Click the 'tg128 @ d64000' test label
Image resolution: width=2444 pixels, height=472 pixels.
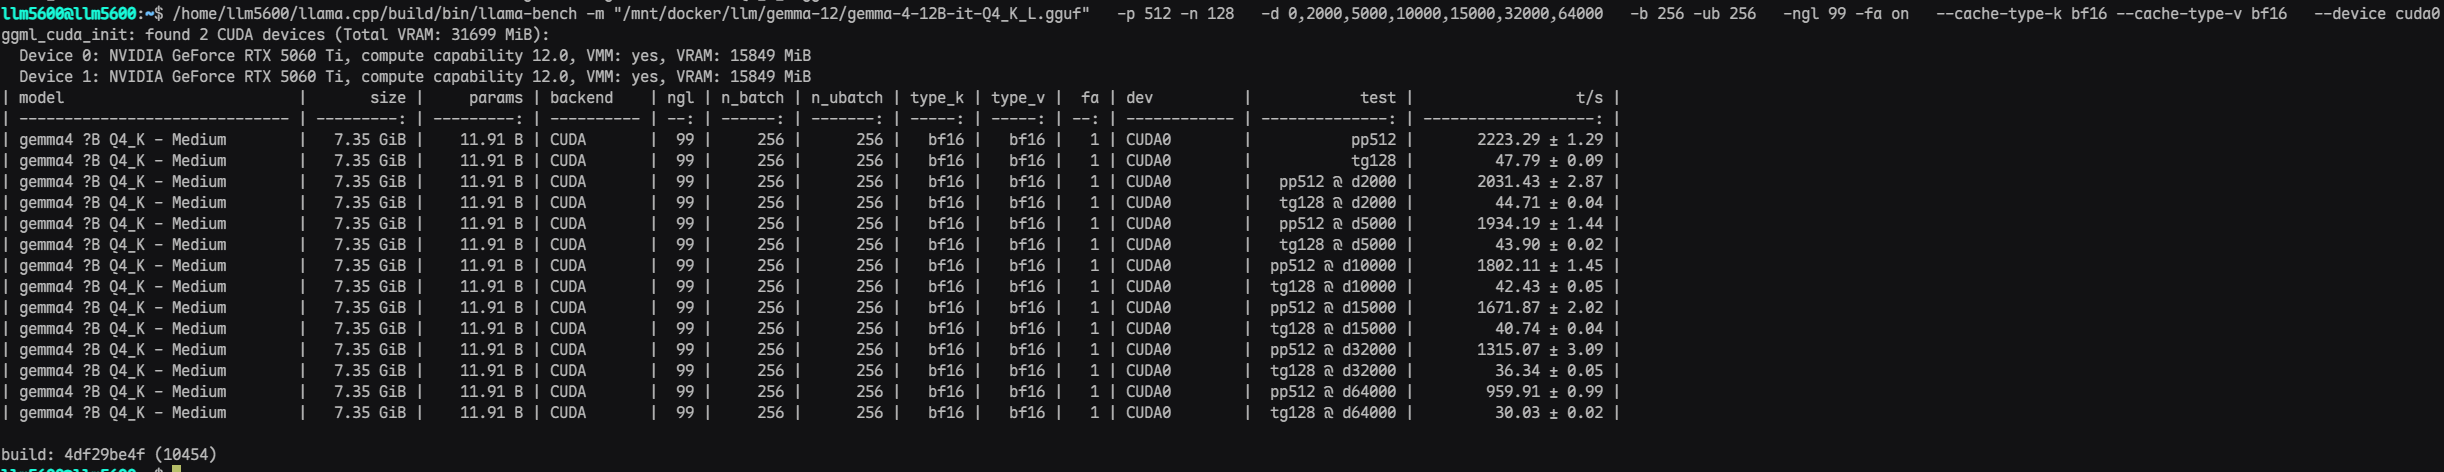click(x=1333, y=413)
